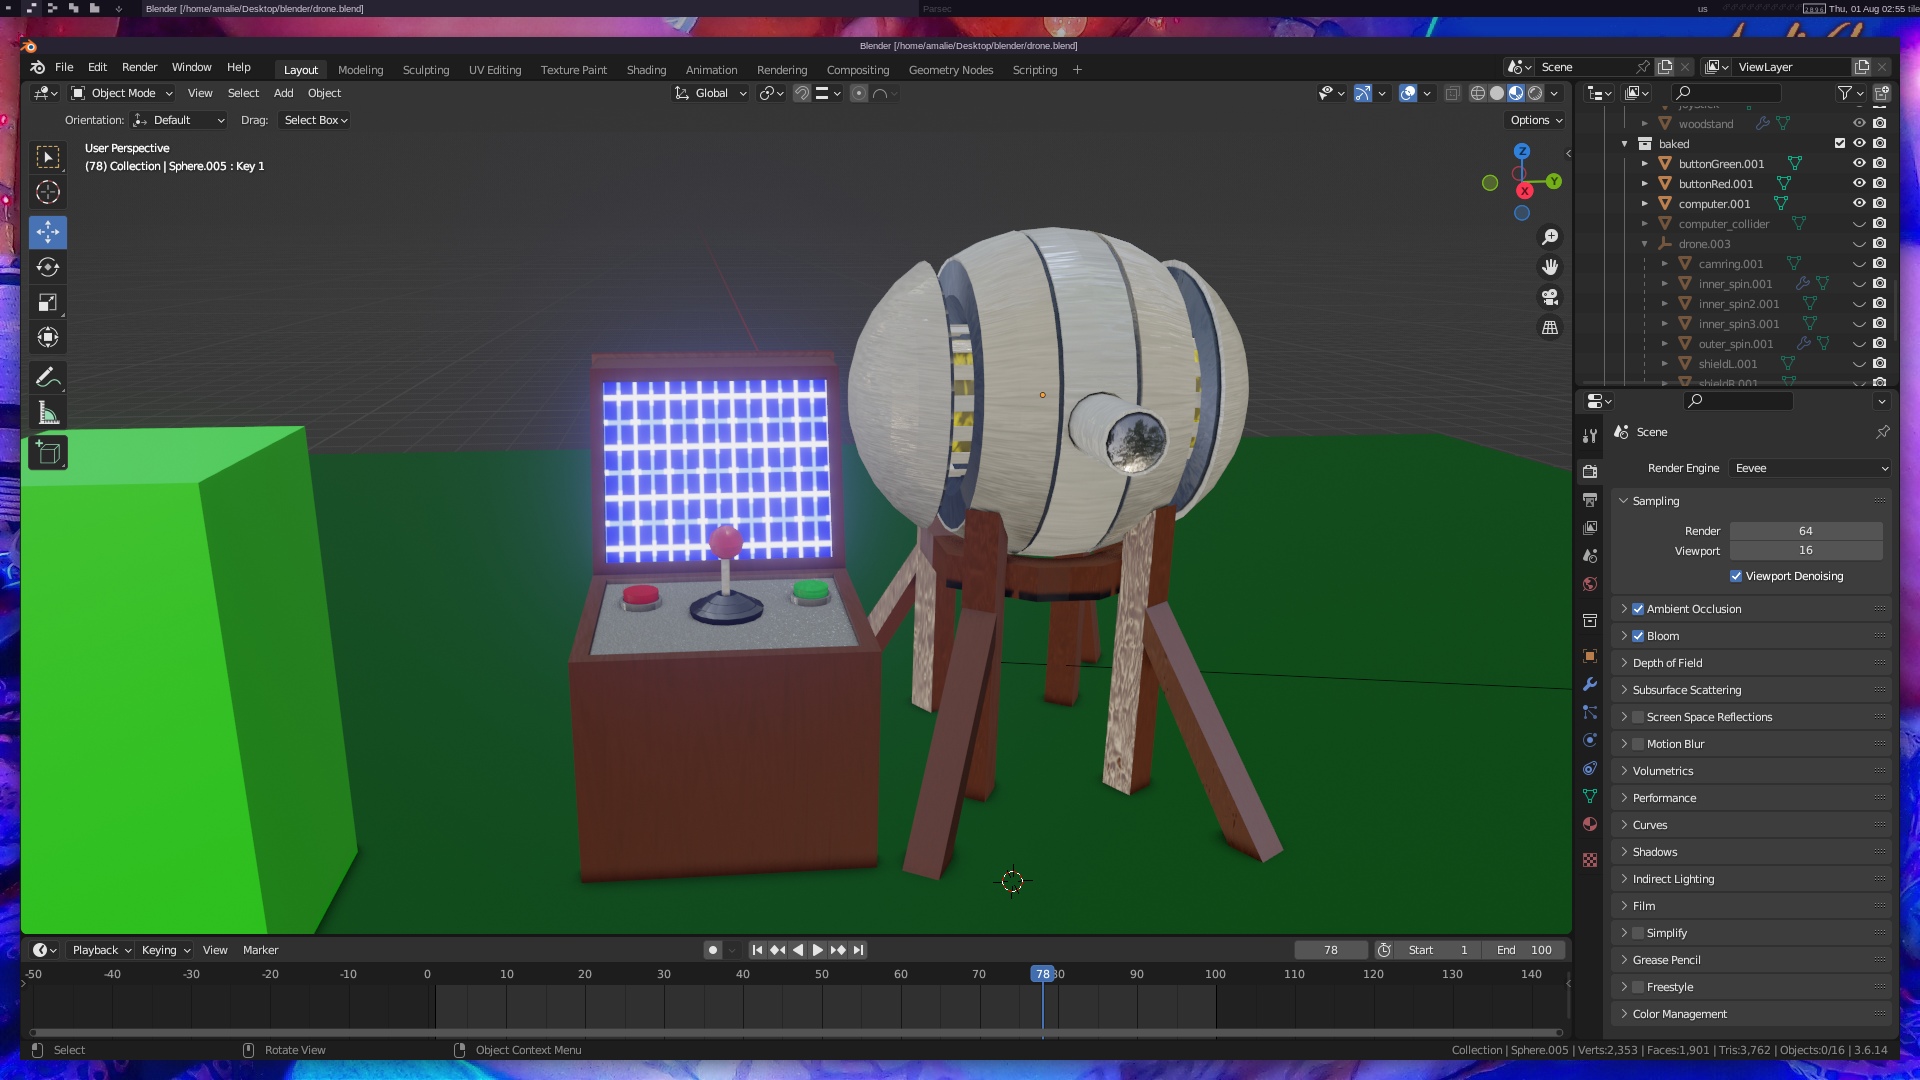
Task: Disable the Bloom checkbox
Action: pyautogui.click(x=1638, y=636)
